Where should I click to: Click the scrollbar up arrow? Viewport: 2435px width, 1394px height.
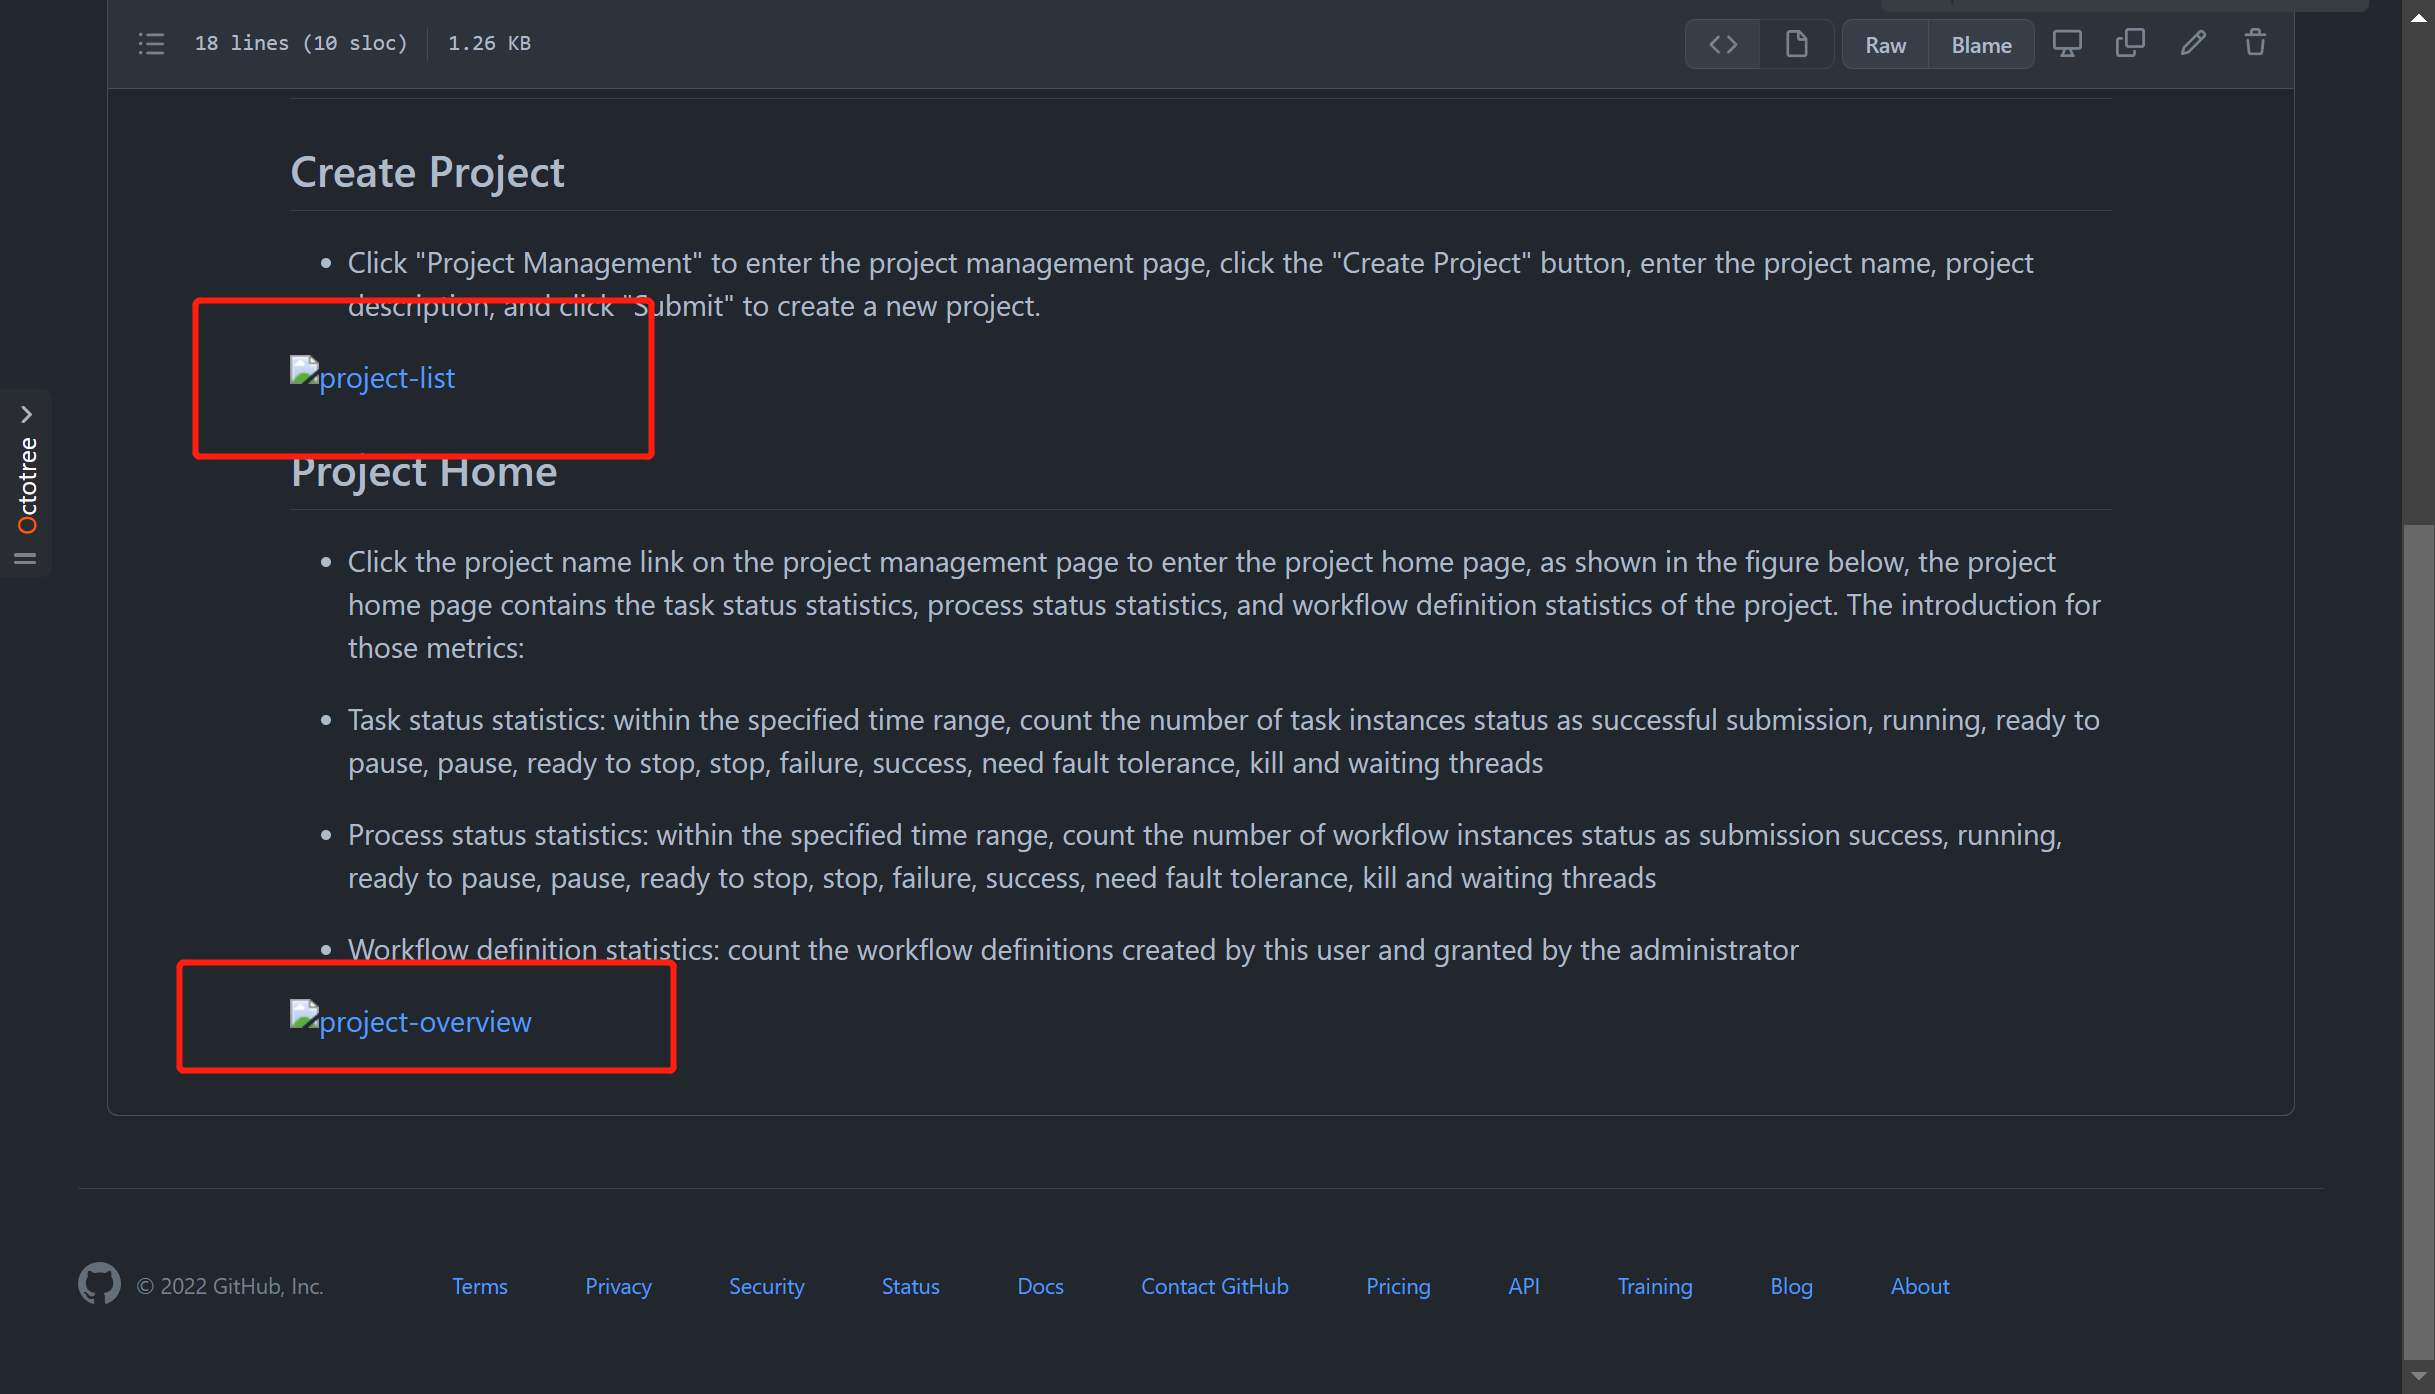pyautogui.click(x=2418, y=18)
